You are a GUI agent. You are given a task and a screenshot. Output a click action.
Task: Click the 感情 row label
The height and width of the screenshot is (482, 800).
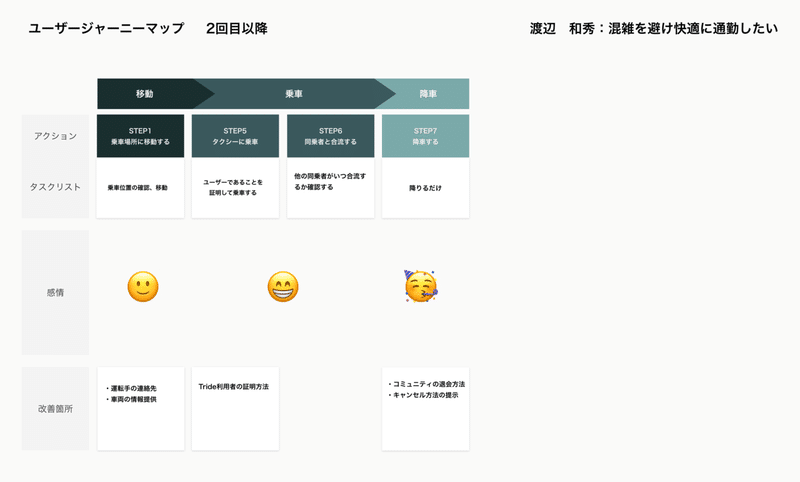tap(55, 292)
